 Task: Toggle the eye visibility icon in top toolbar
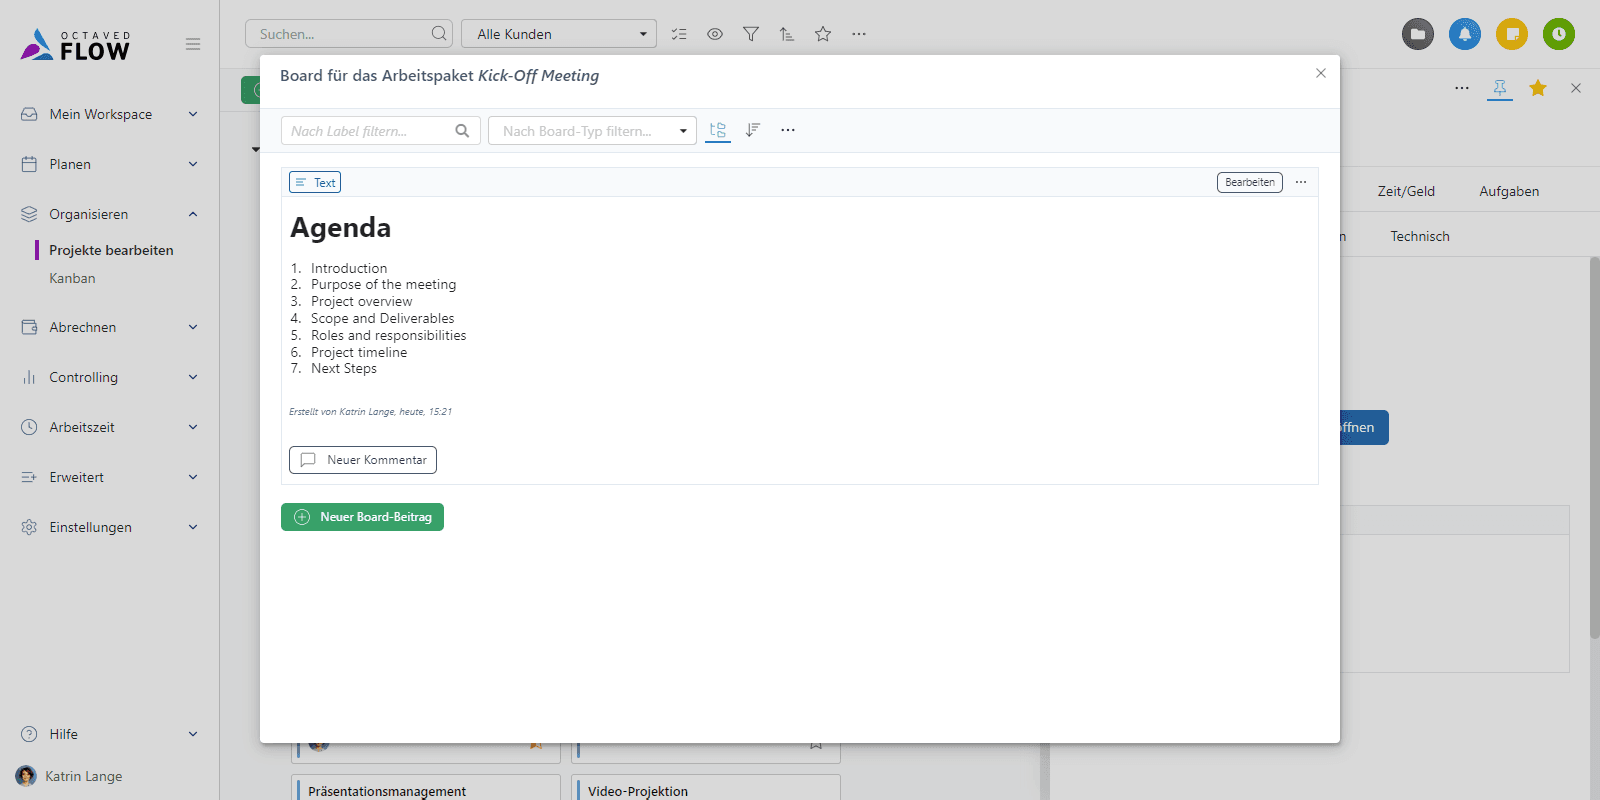pos(715,34)
